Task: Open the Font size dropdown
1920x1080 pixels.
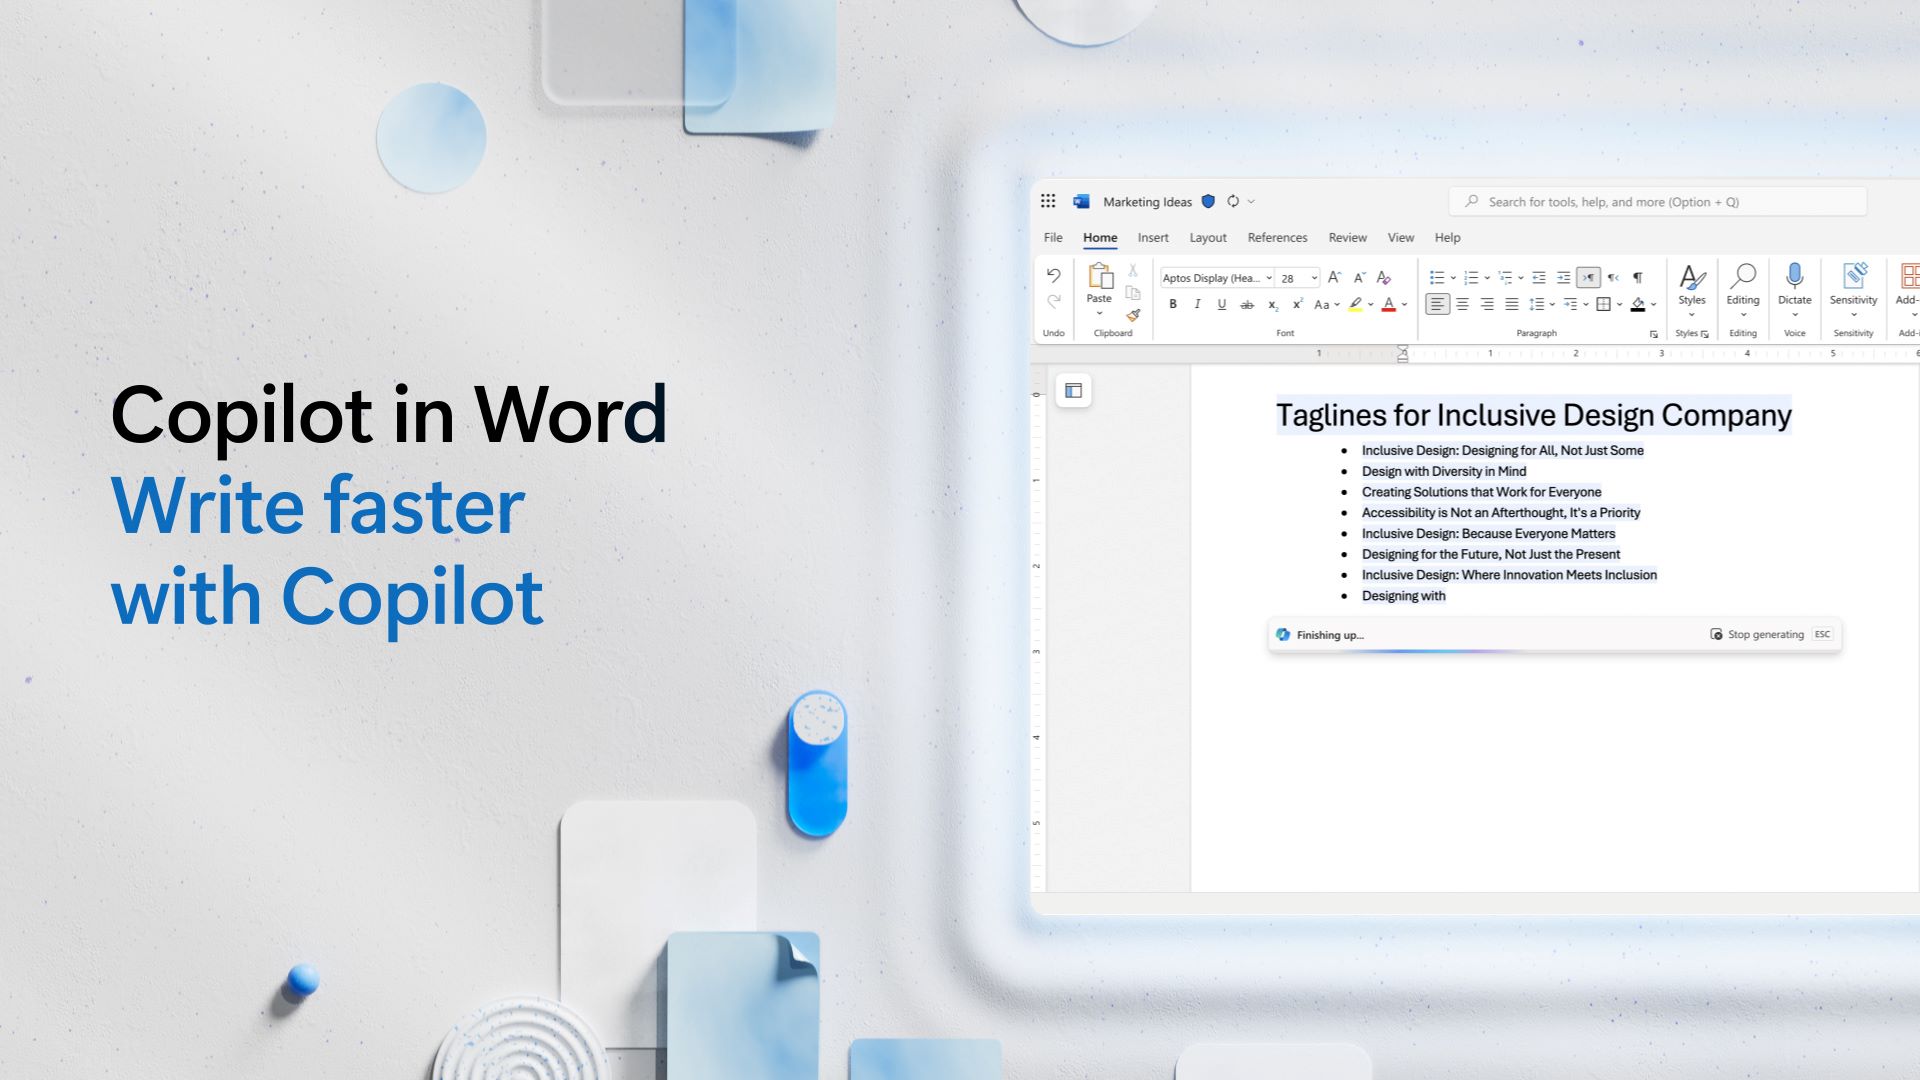Action: tap(1309, 278)
